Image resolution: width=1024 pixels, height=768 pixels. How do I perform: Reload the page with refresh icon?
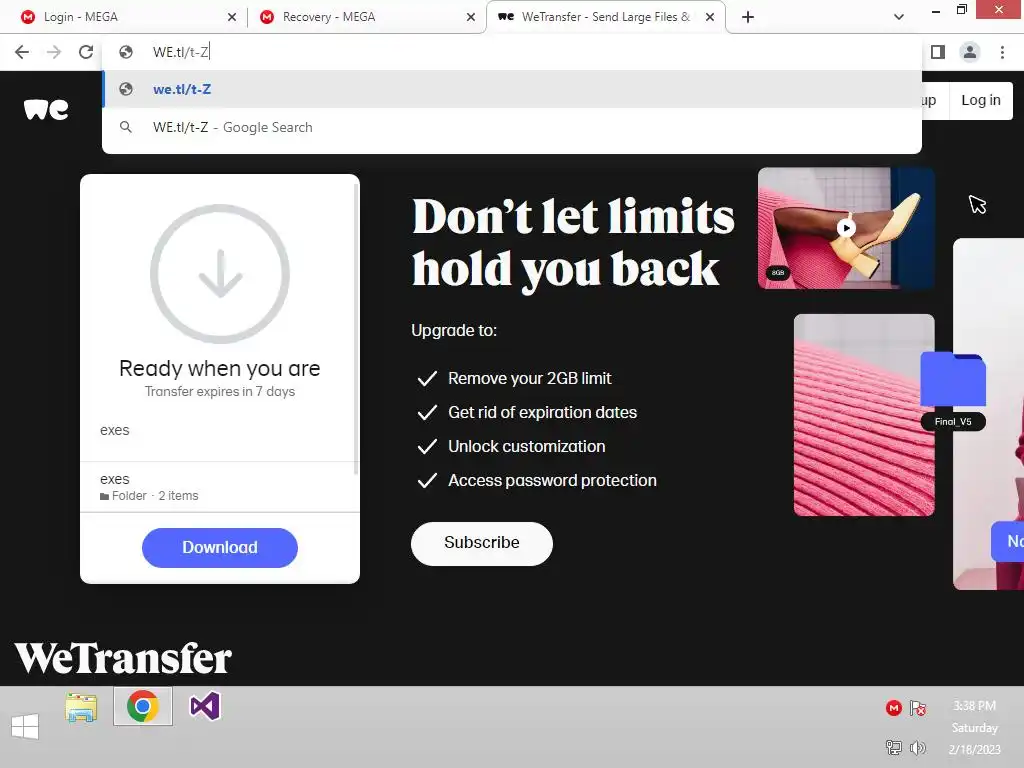tap(86, 52)
